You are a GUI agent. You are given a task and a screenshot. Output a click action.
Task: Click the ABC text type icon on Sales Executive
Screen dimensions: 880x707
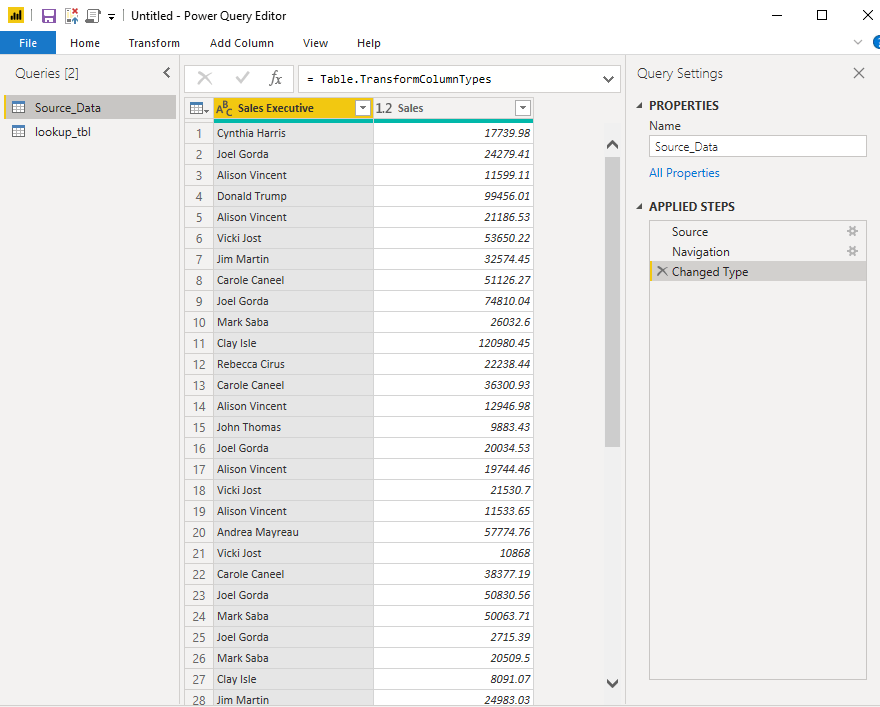pos(224,108)
